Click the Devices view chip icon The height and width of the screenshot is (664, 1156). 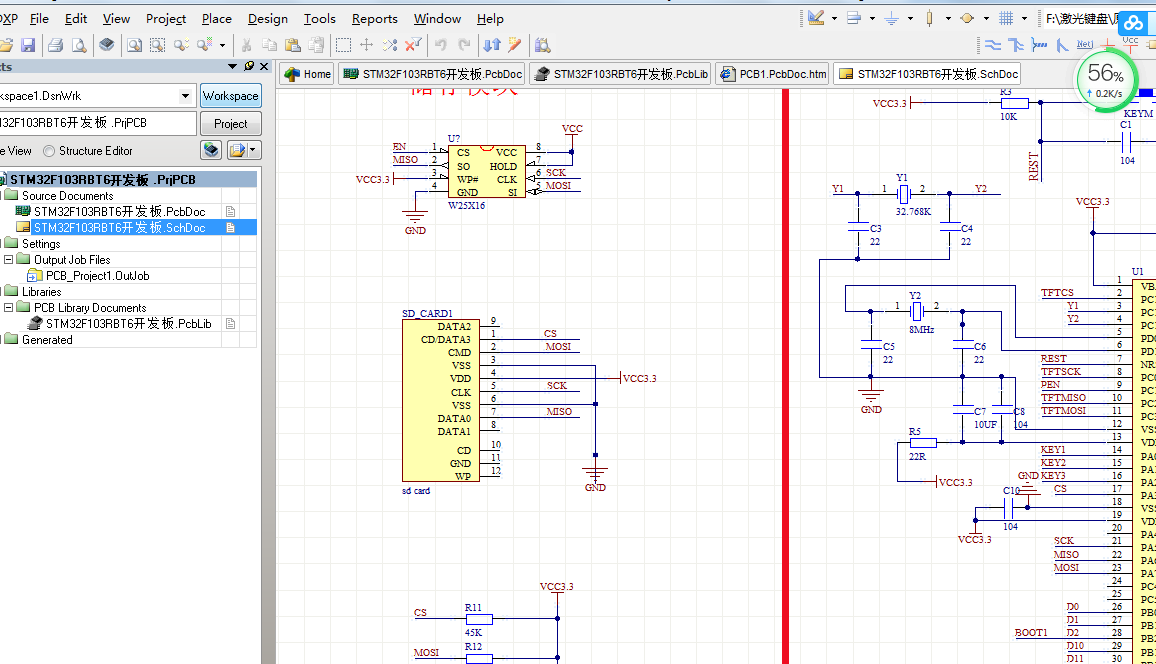point(107,46)
